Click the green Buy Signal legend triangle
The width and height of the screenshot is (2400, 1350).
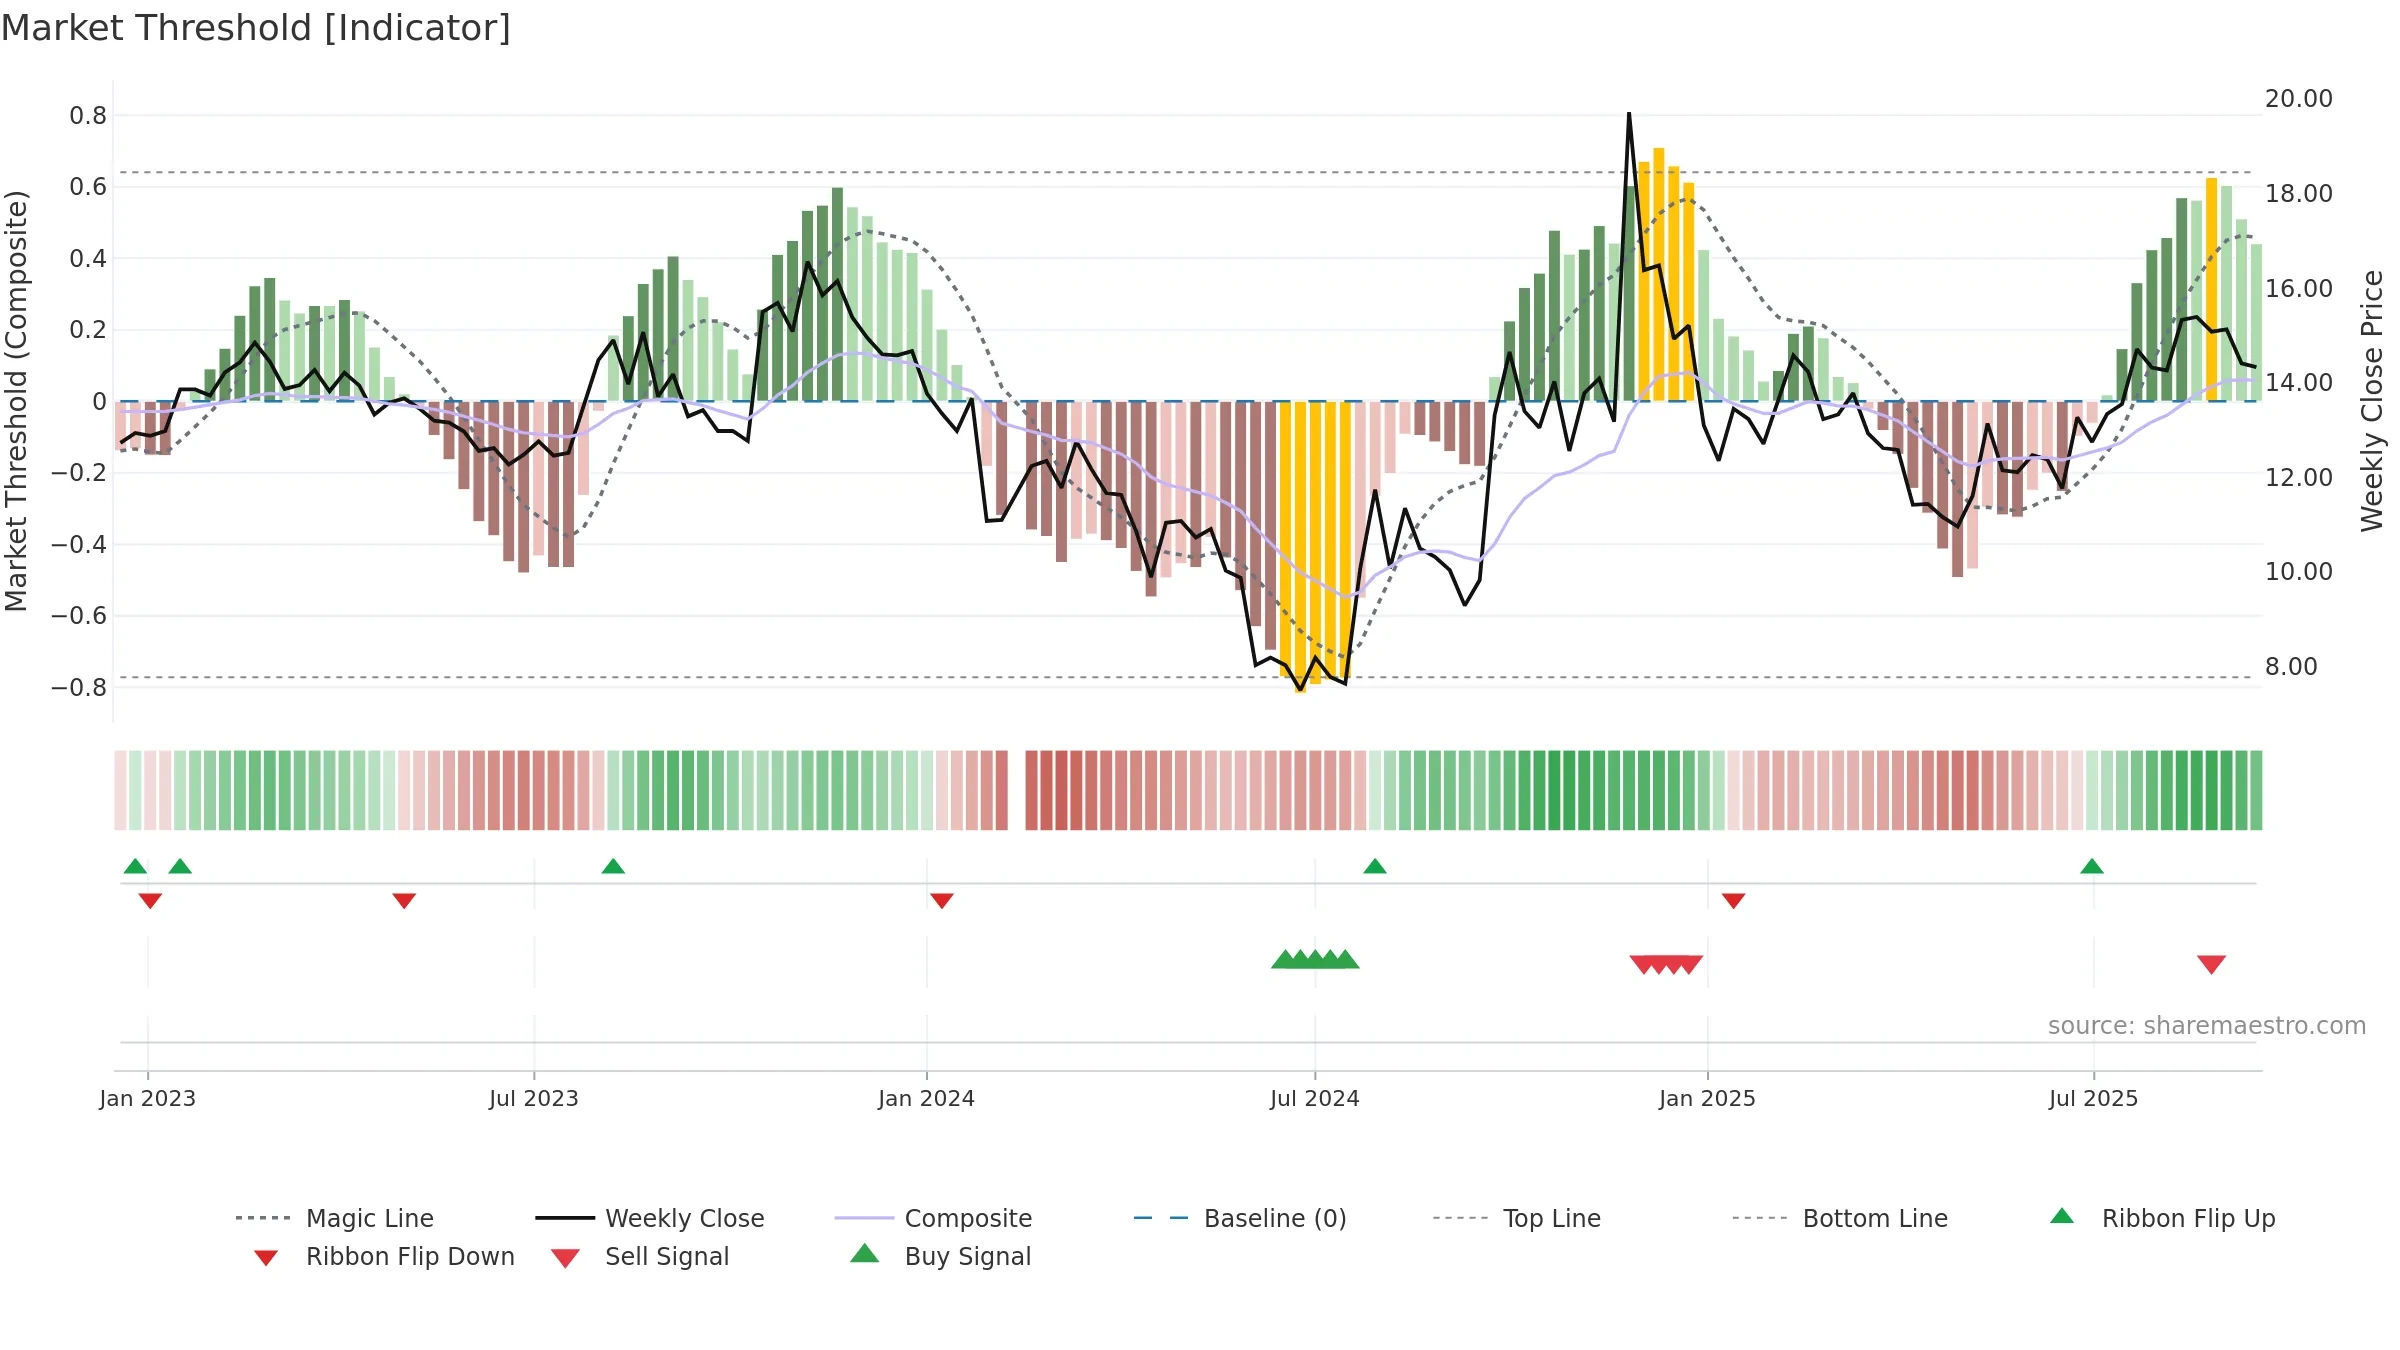(x=865, y=1253)
